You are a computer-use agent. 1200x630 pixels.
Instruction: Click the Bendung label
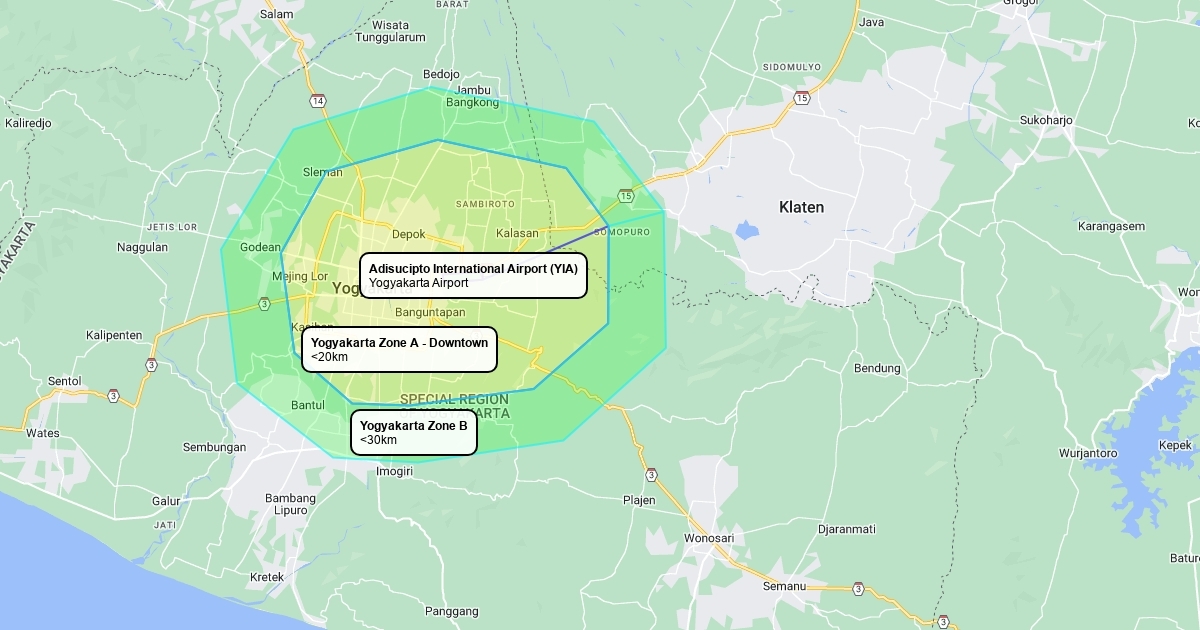877,368
